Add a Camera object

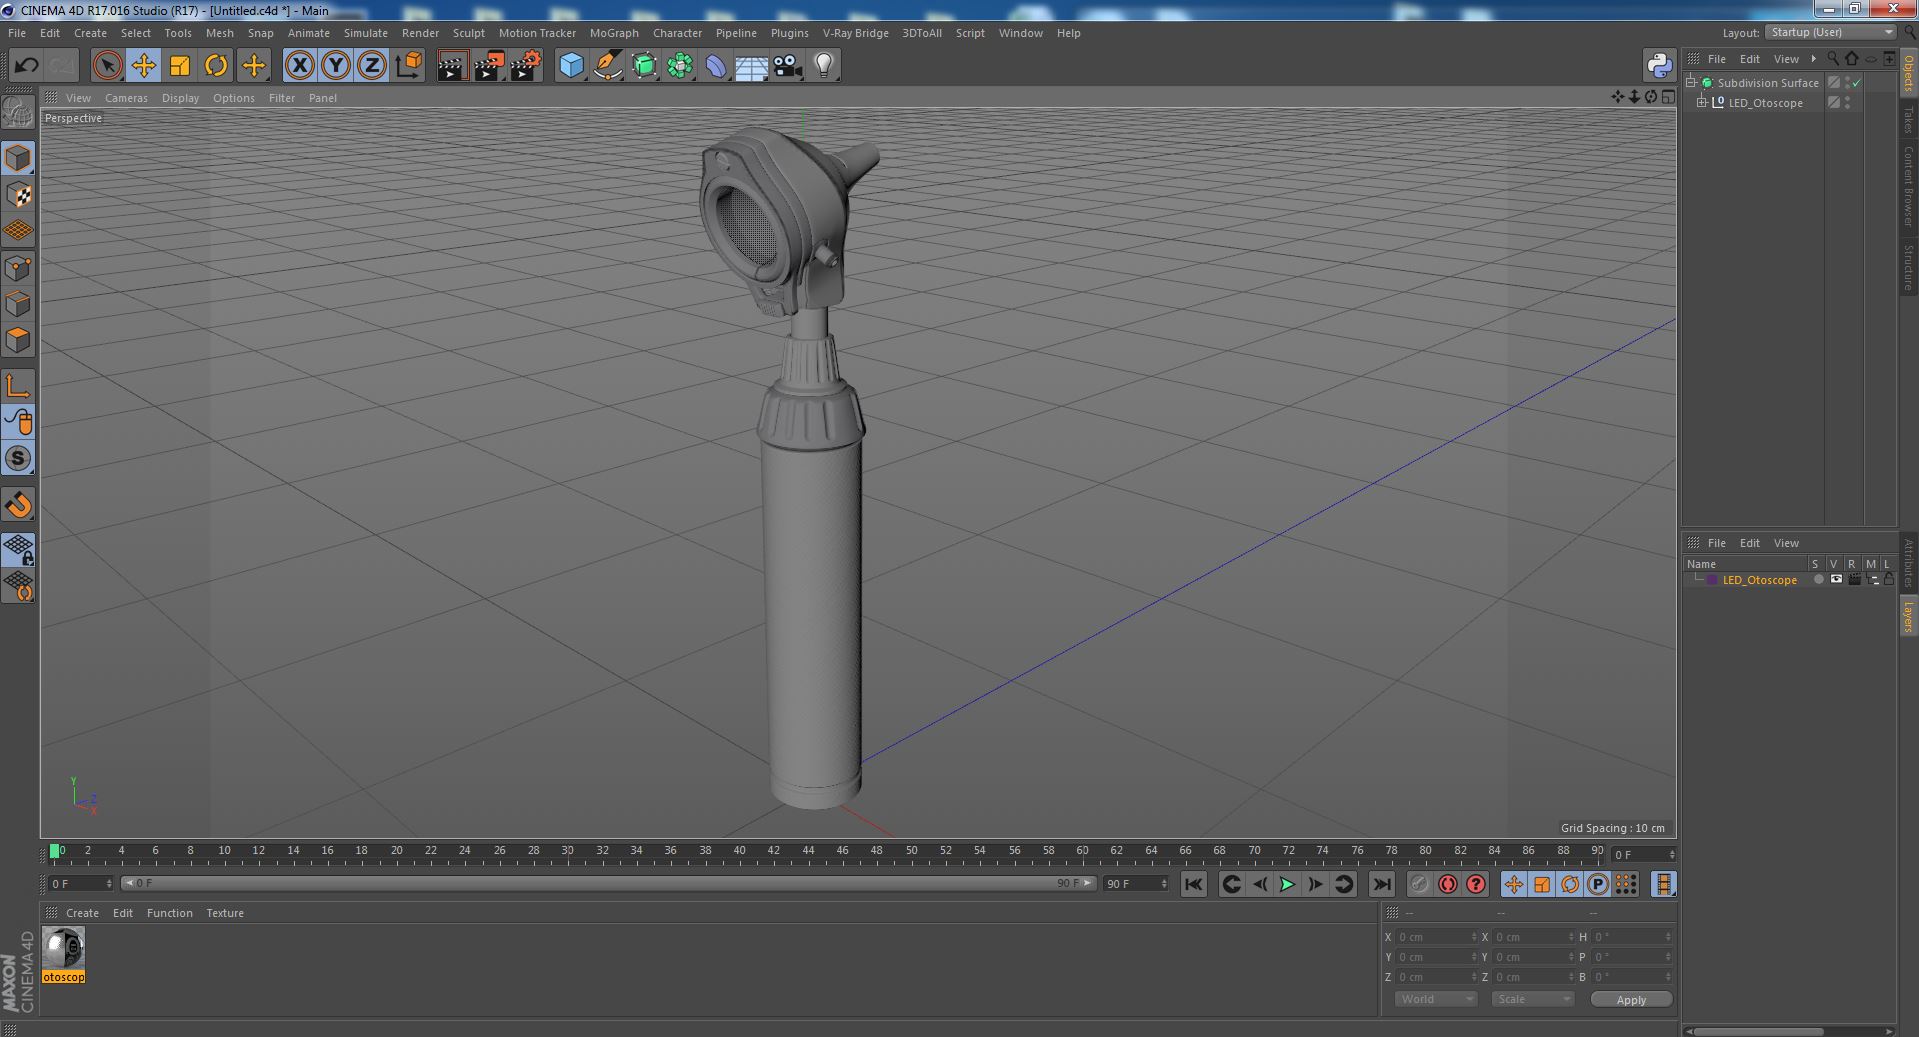[787, 66]
